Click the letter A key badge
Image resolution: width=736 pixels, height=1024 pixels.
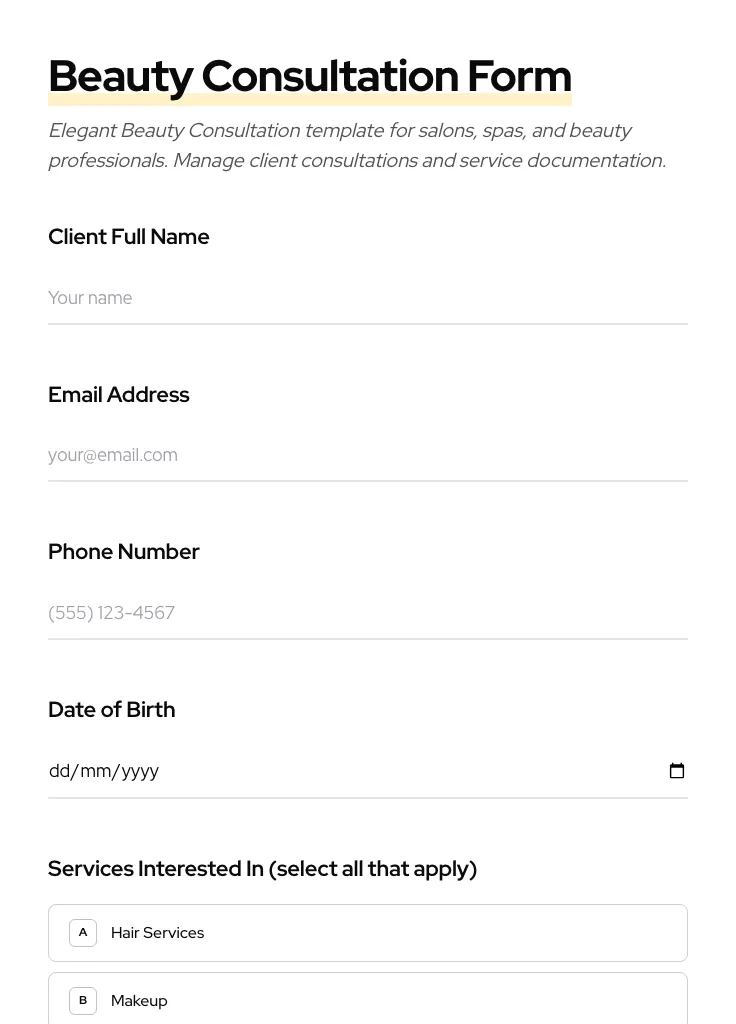click(x=83, y=933)
